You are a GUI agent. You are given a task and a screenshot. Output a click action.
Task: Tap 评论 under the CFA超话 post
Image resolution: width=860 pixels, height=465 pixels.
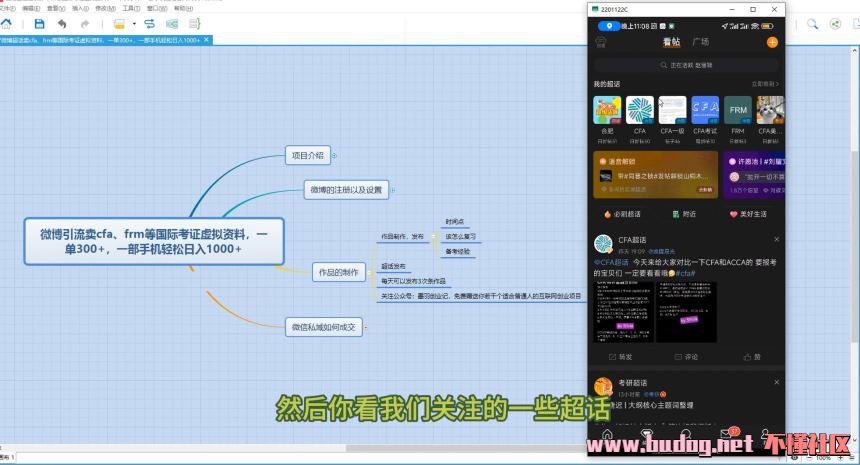(x=686, y=357)
